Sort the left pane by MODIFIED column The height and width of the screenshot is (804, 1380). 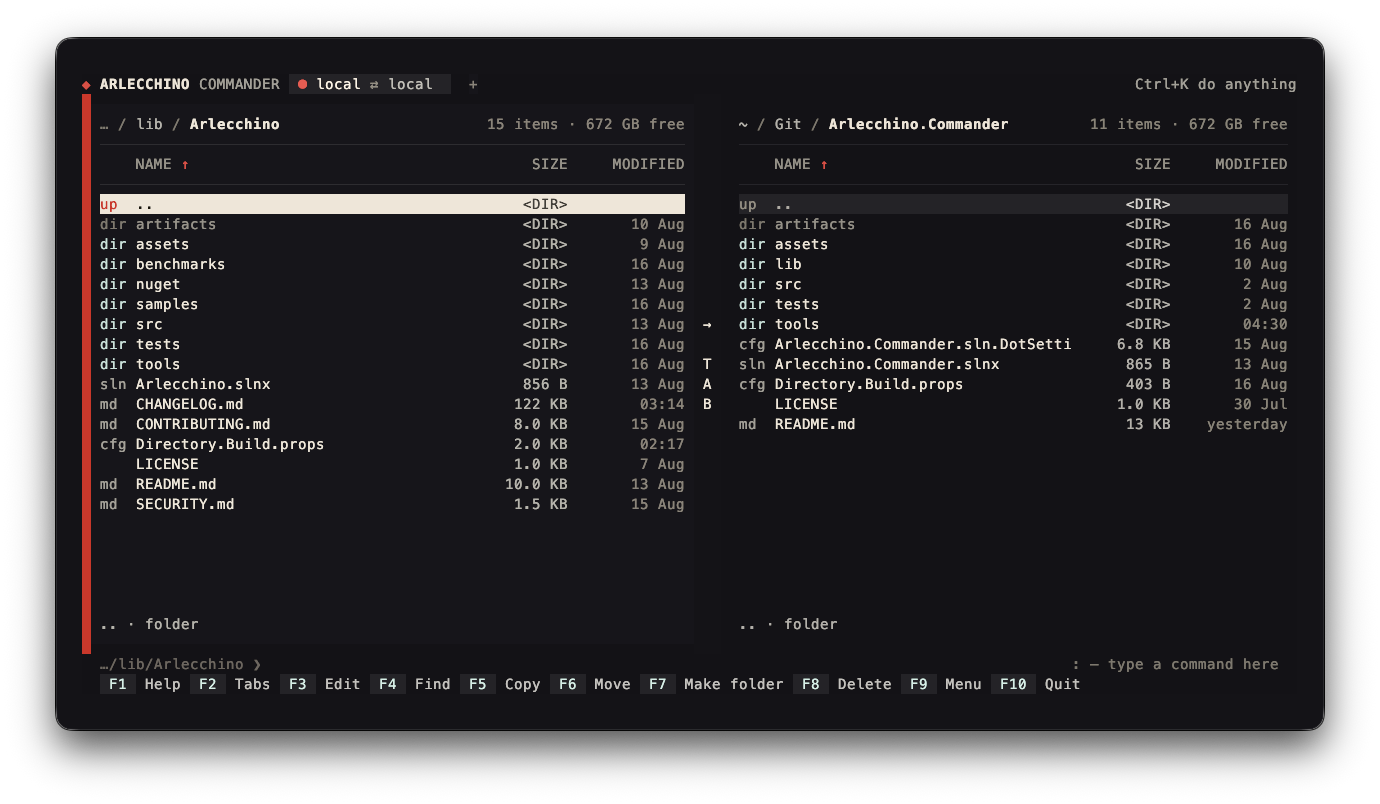click(648, 164)
